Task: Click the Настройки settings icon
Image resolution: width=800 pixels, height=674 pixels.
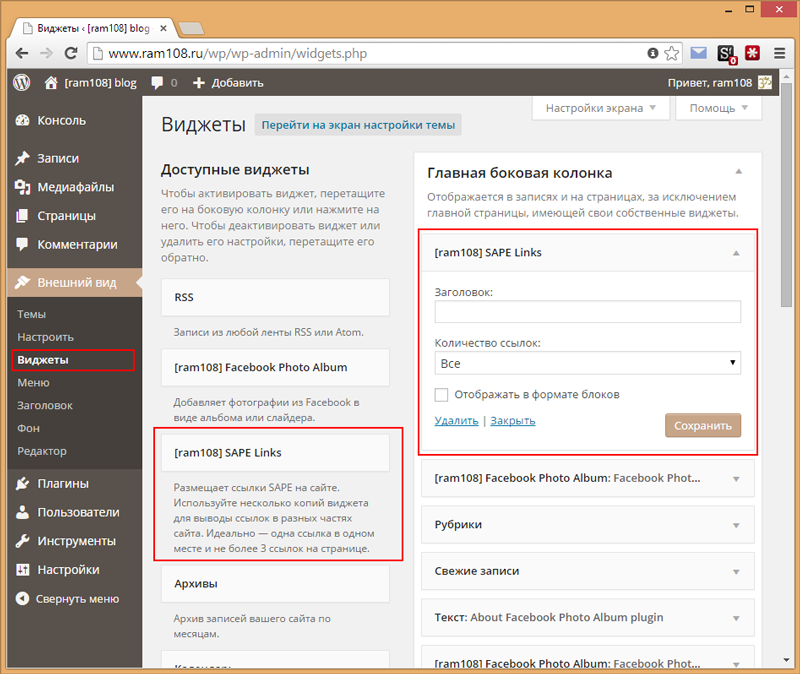Action: 22,569
